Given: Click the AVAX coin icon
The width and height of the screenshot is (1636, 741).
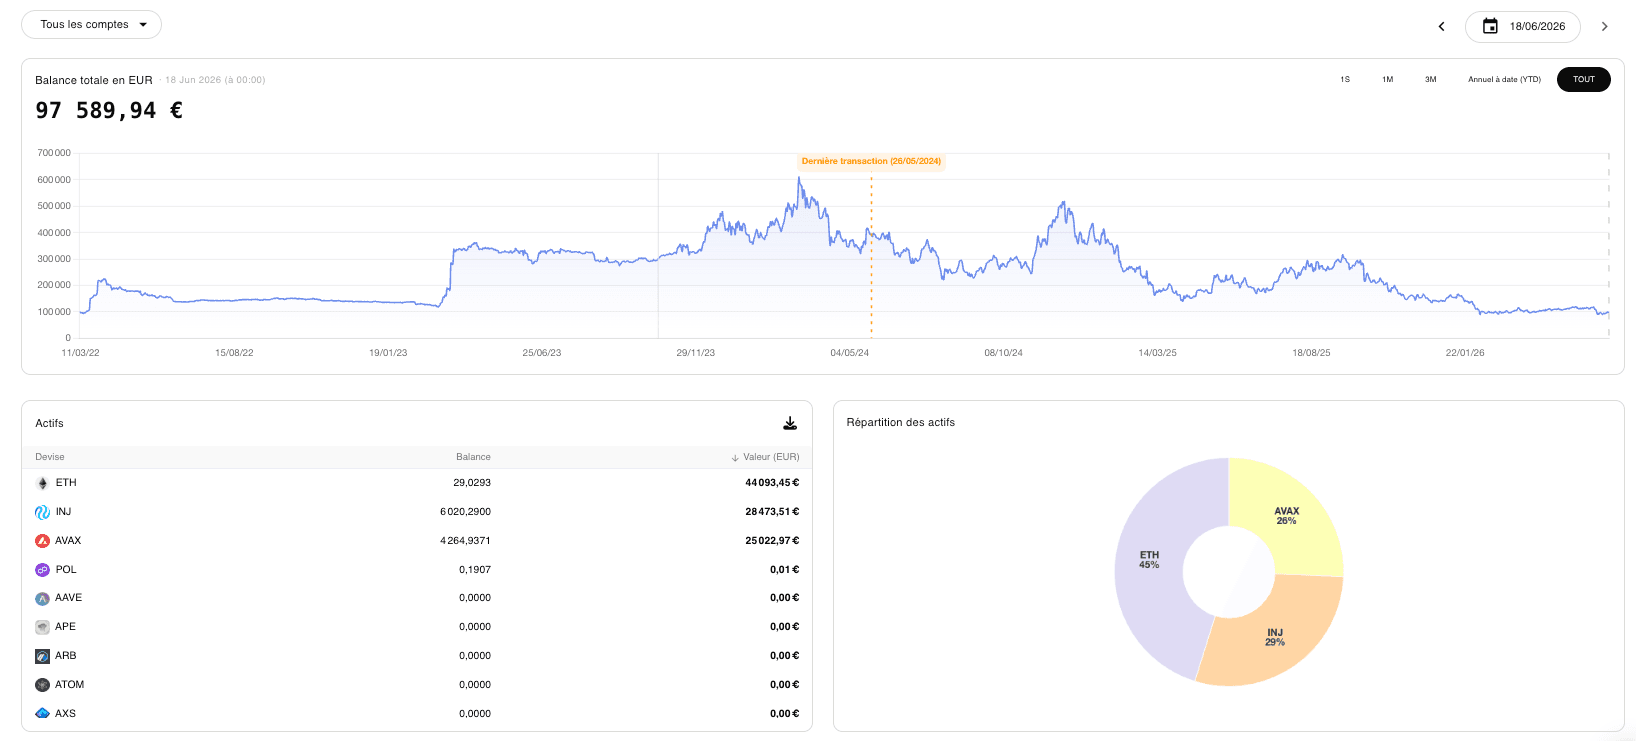Looking at the screenshot, I should (x=42, y=541).
